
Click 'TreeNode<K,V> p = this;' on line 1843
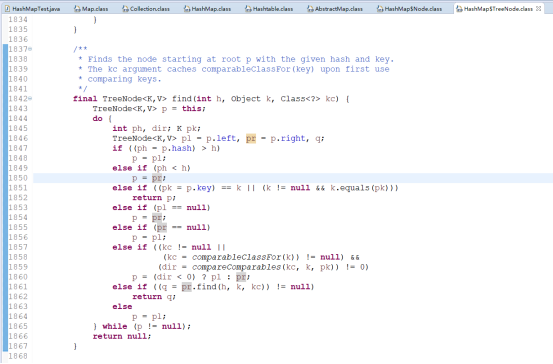(x=149, y=109)
